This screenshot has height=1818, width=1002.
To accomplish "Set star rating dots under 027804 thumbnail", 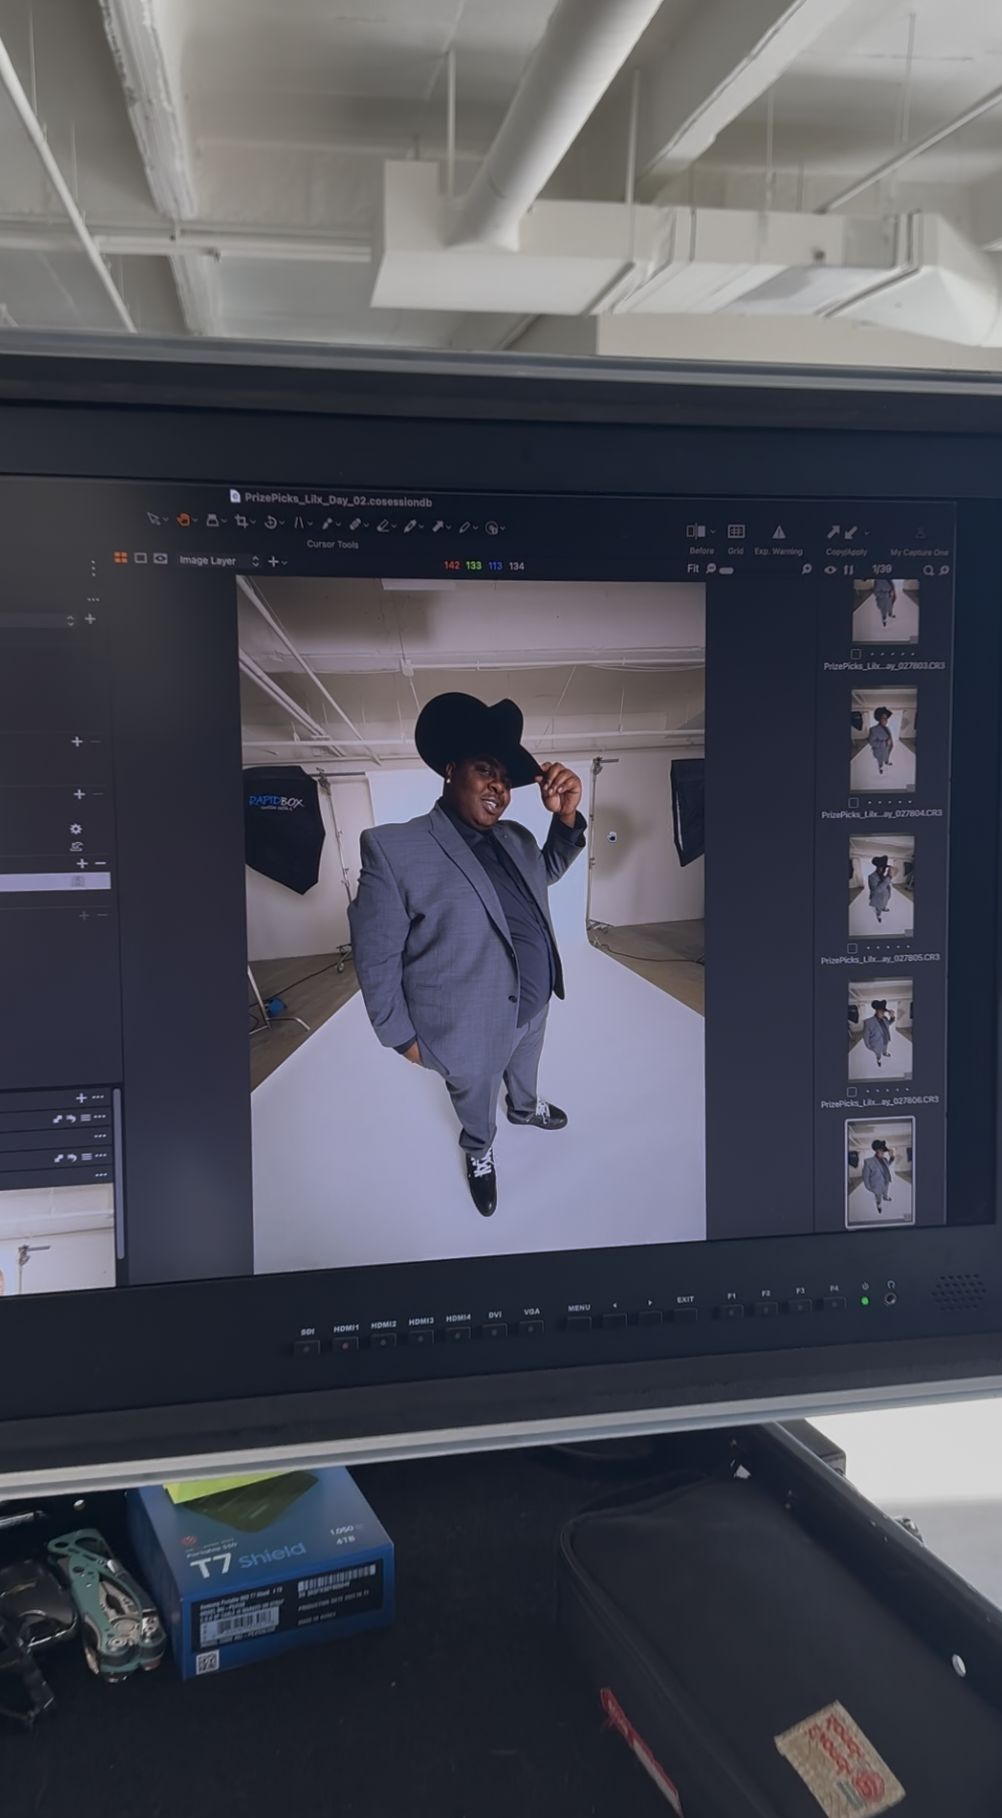I will tap(891, 802).
